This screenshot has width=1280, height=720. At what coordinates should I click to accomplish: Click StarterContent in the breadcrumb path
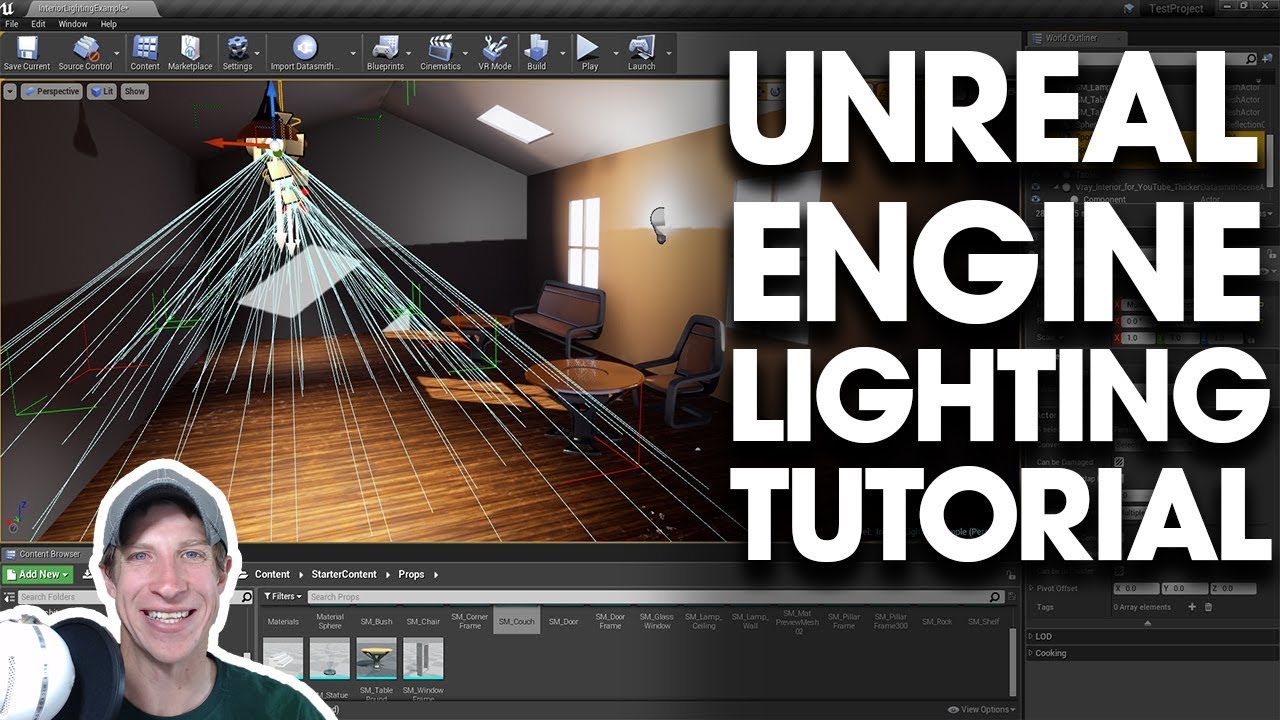[x=343, y=575]
